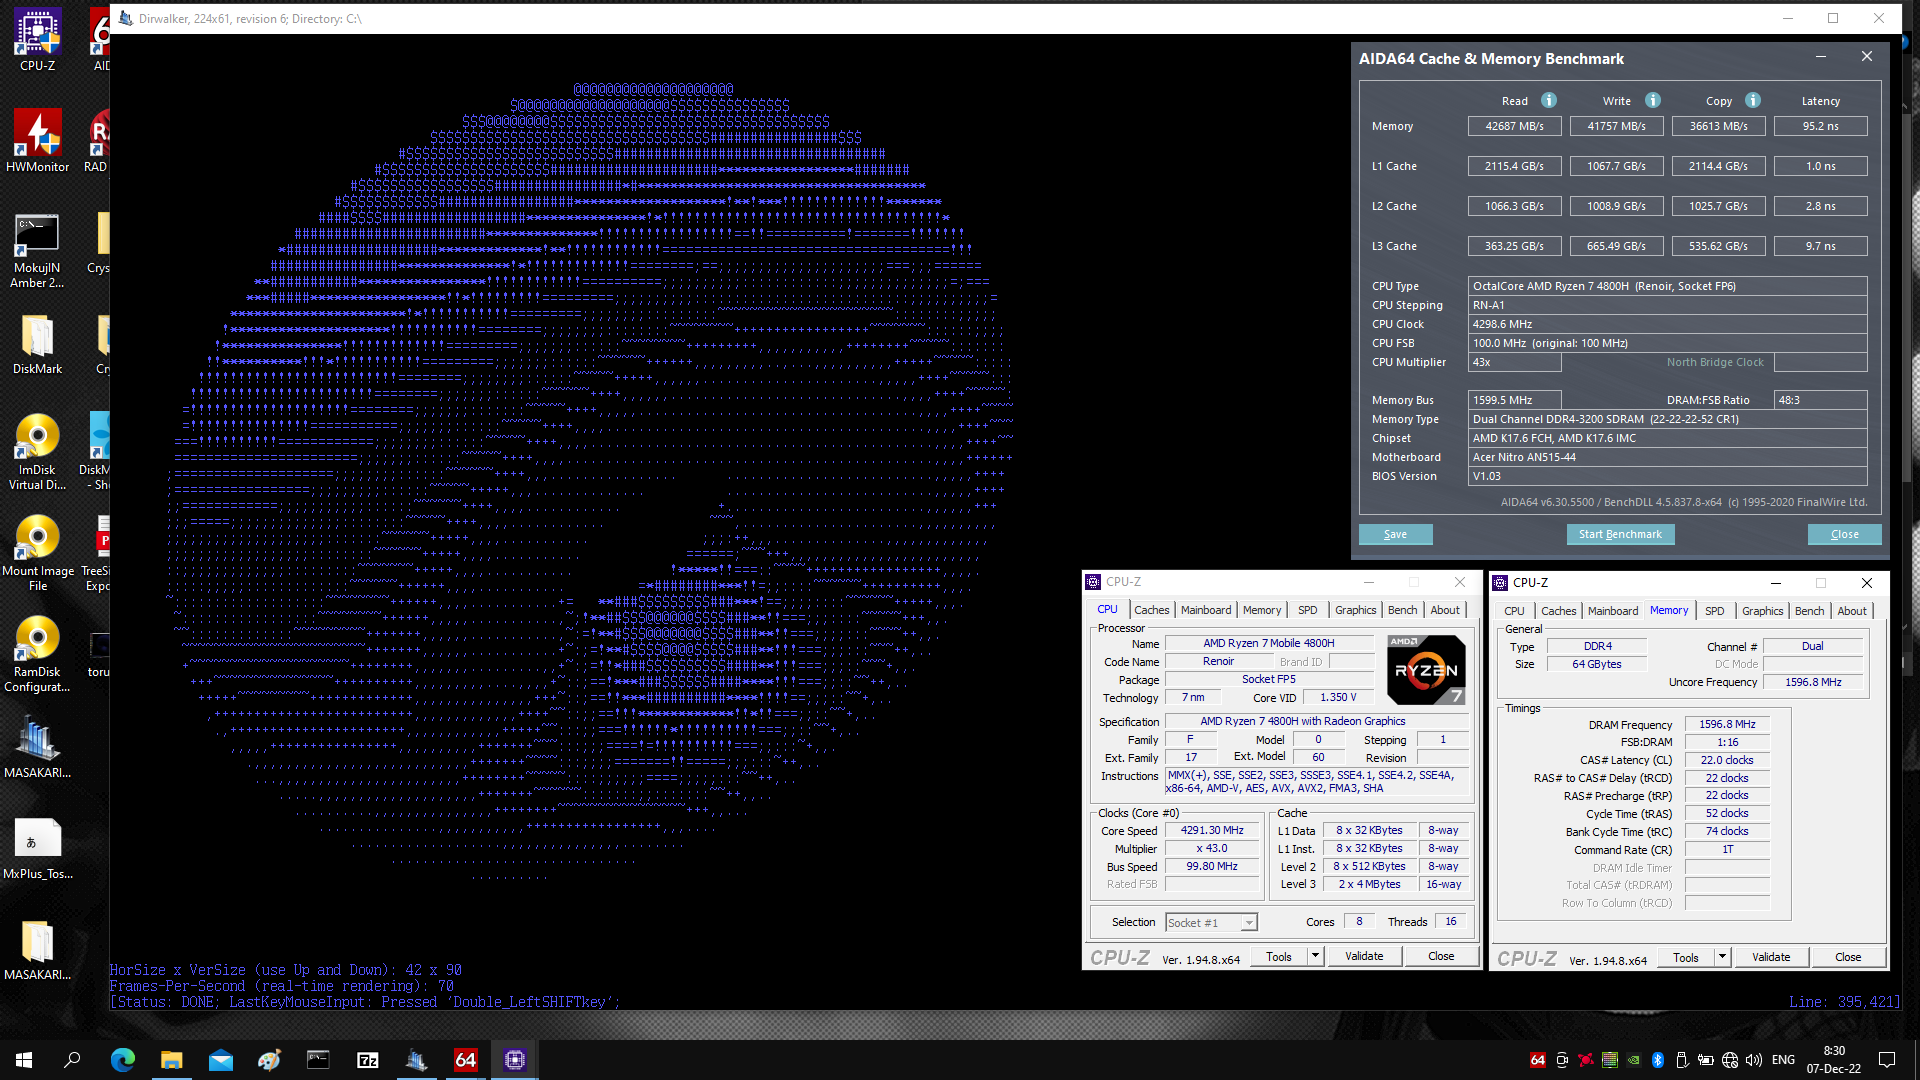Click the DRAM Frequency 1596.8 MHz value
1920x1080 pixels.
1727,724
